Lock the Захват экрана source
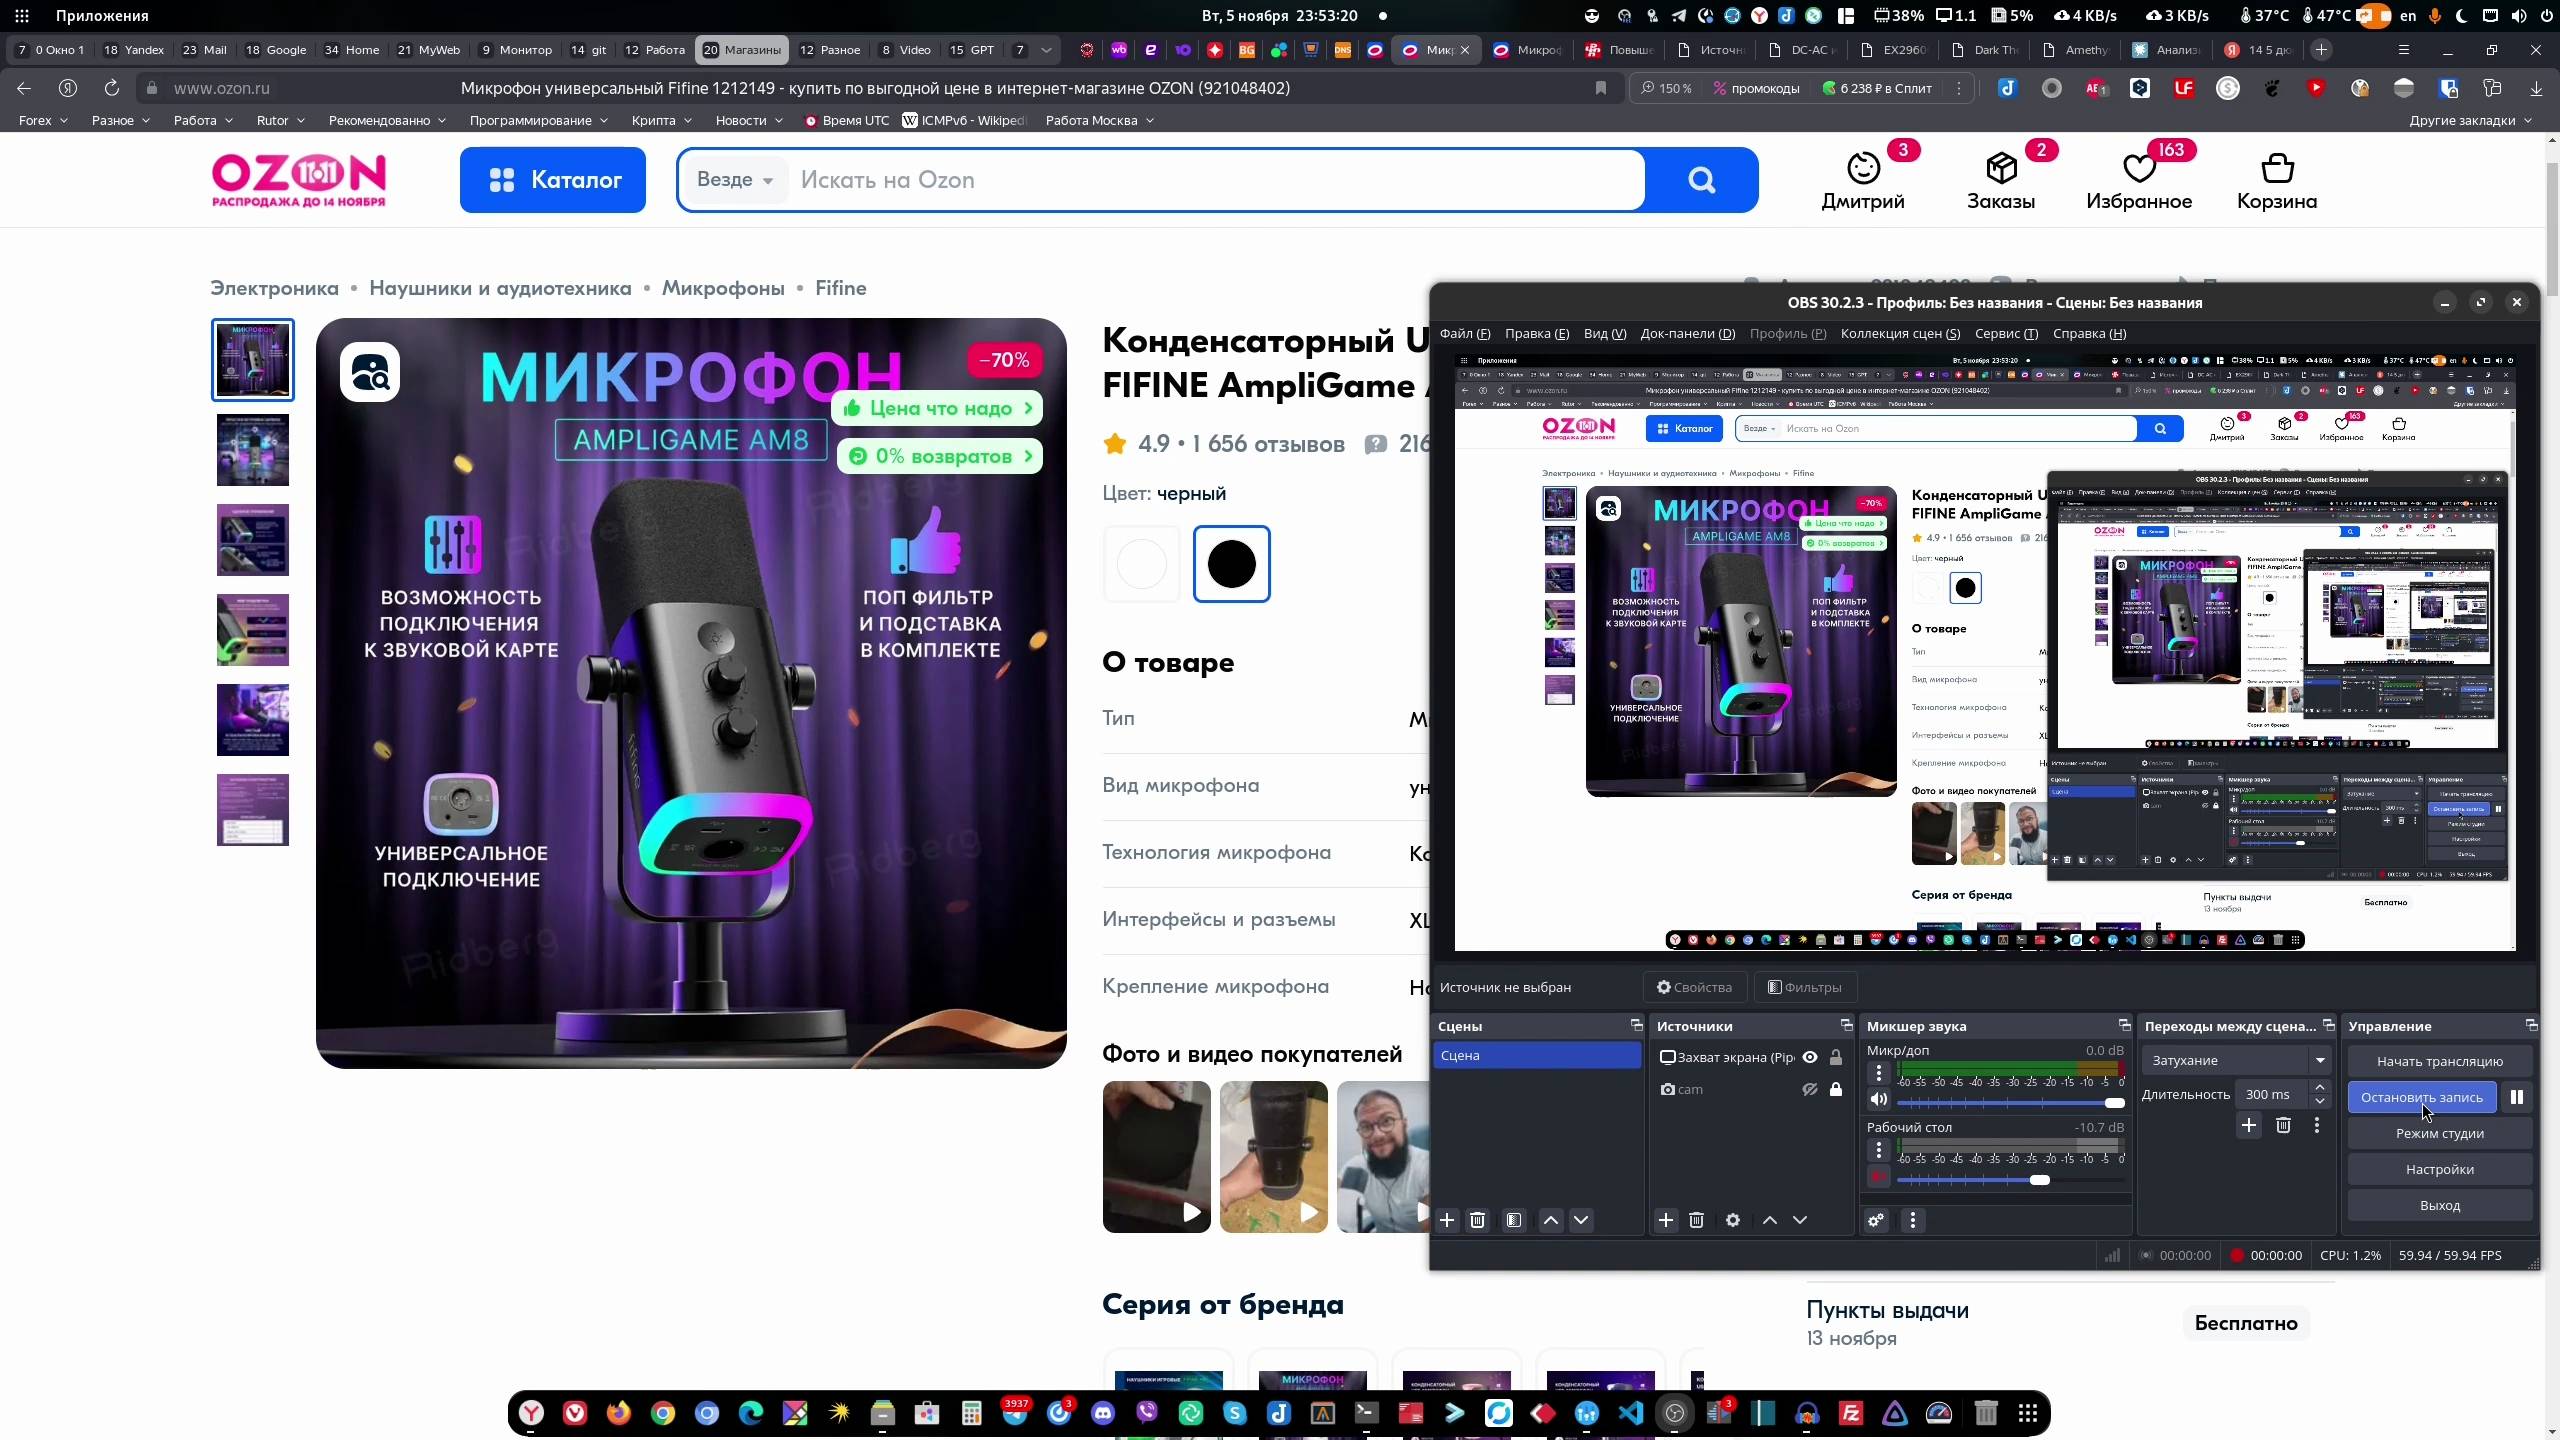Image resolution: width=2560 pixels, height=1440 pixels. [1836, 1057]
